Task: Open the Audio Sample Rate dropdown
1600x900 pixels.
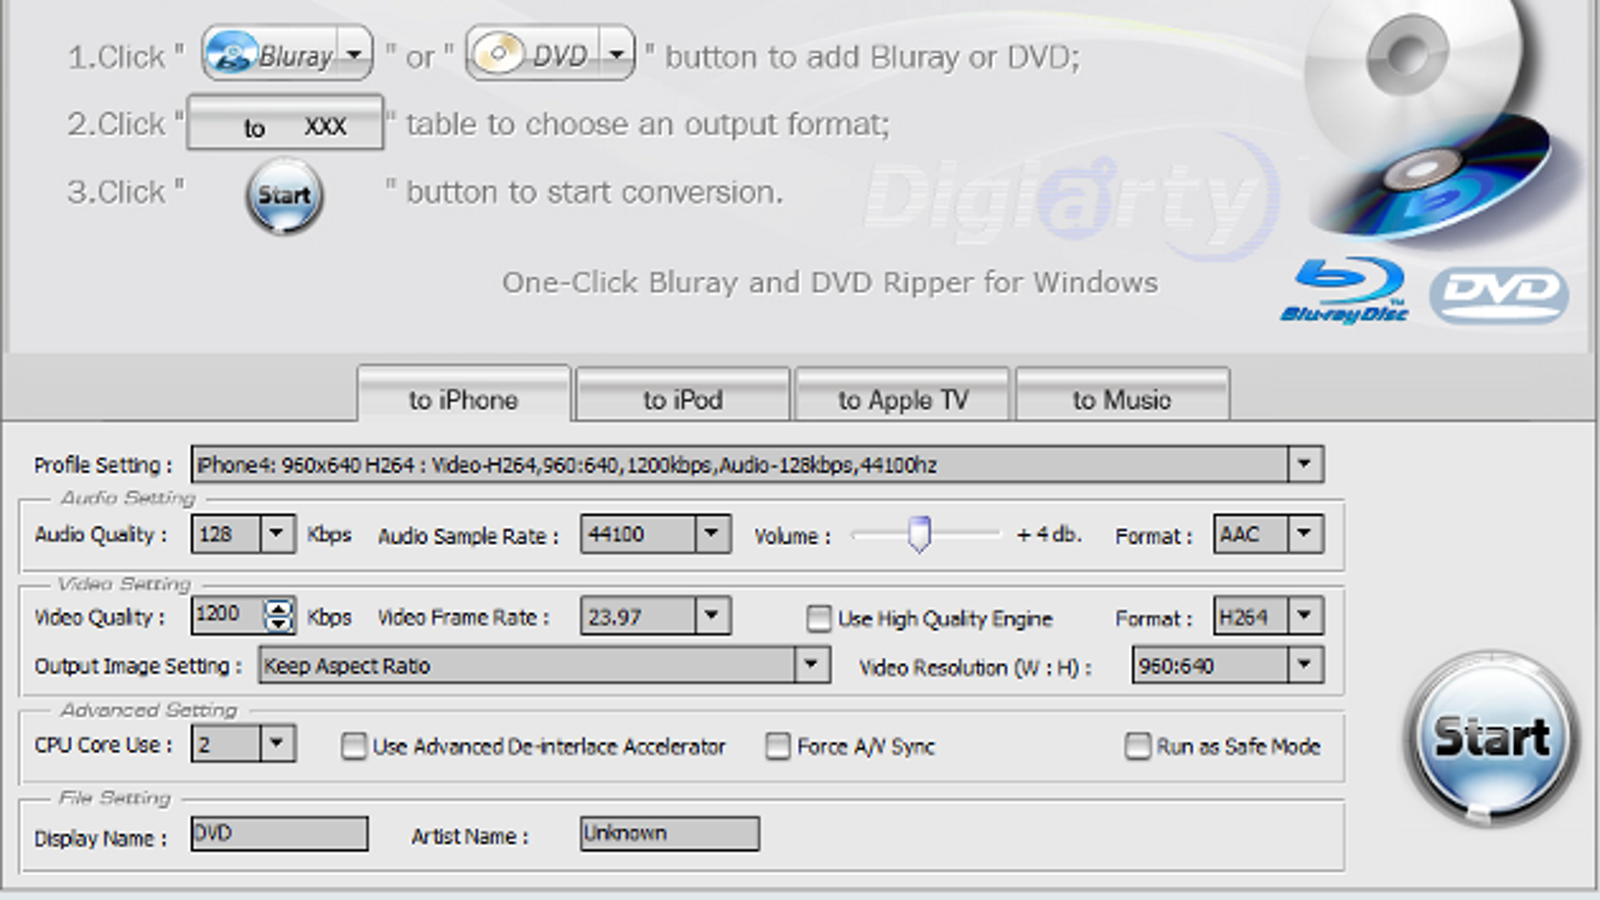Action: (711, 533)
